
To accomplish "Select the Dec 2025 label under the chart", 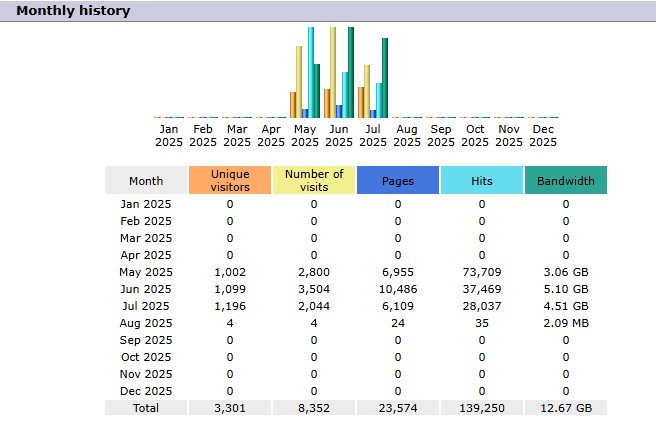I will tap(543, 135).
